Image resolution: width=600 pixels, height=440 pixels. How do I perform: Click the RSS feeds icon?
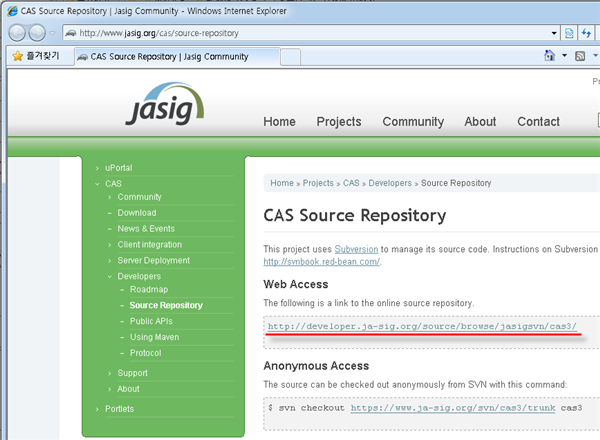point(580,56)
